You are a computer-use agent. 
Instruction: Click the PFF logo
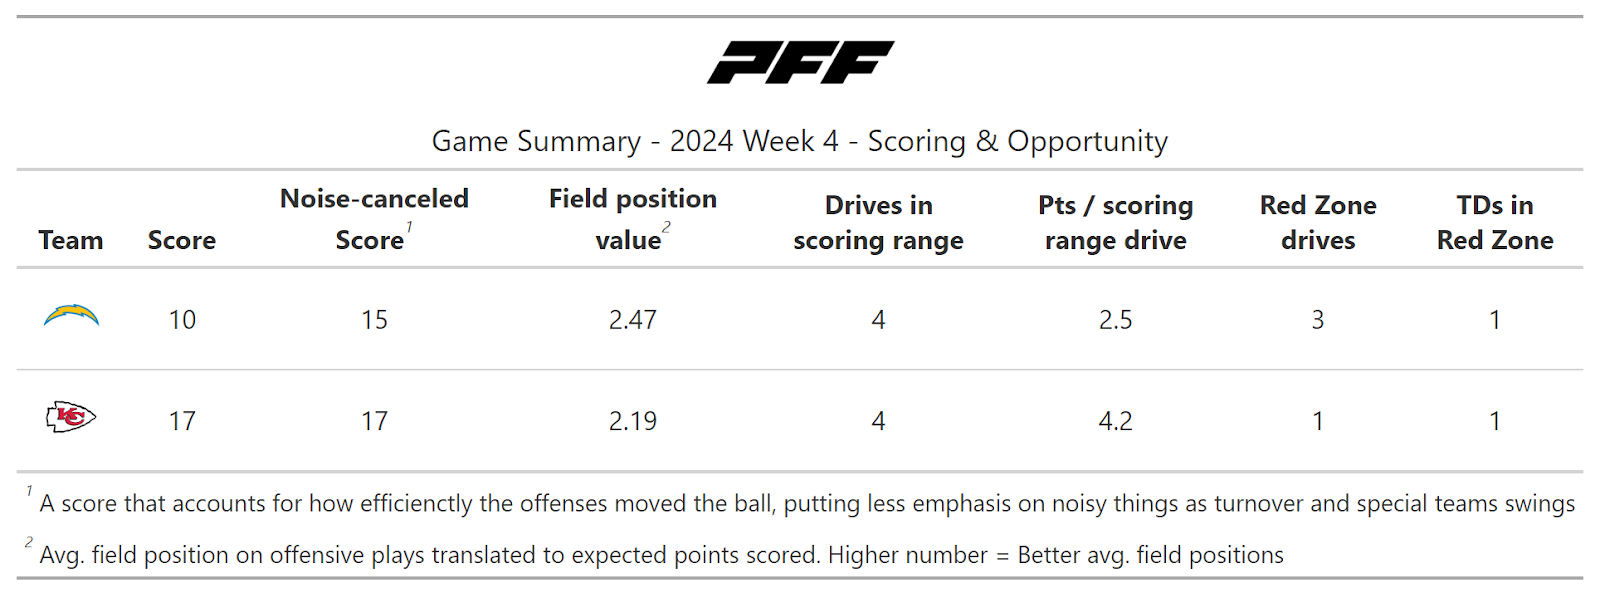[x=800, y=62]
